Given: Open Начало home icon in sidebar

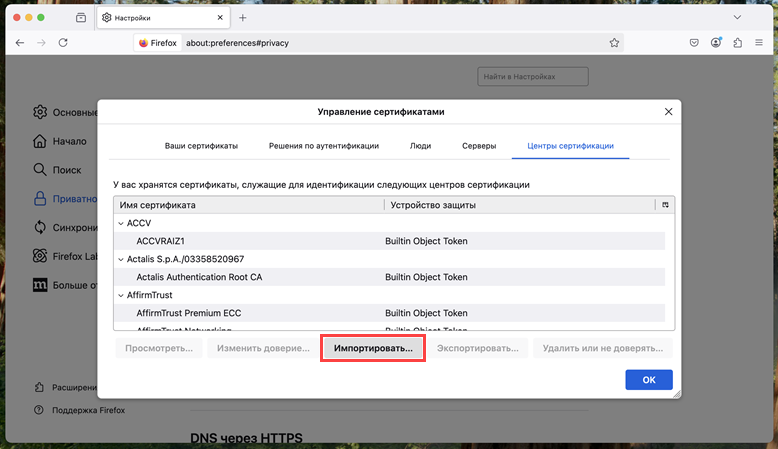Looking at the screenshot, I should 40,141.
